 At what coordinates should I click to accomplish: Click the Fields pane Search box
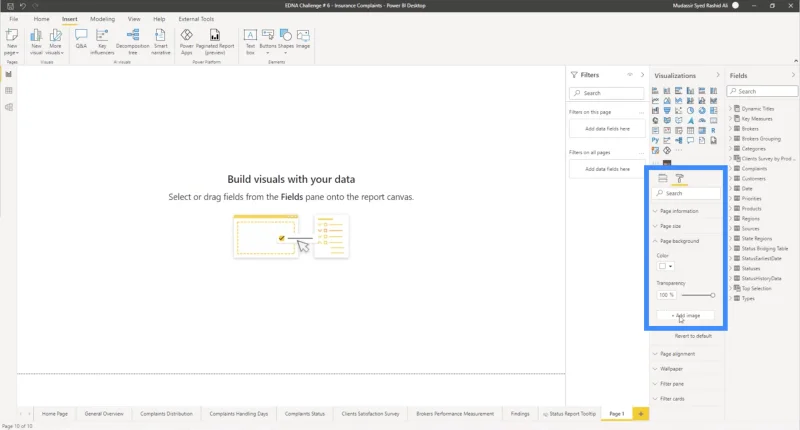click(762, 91)
